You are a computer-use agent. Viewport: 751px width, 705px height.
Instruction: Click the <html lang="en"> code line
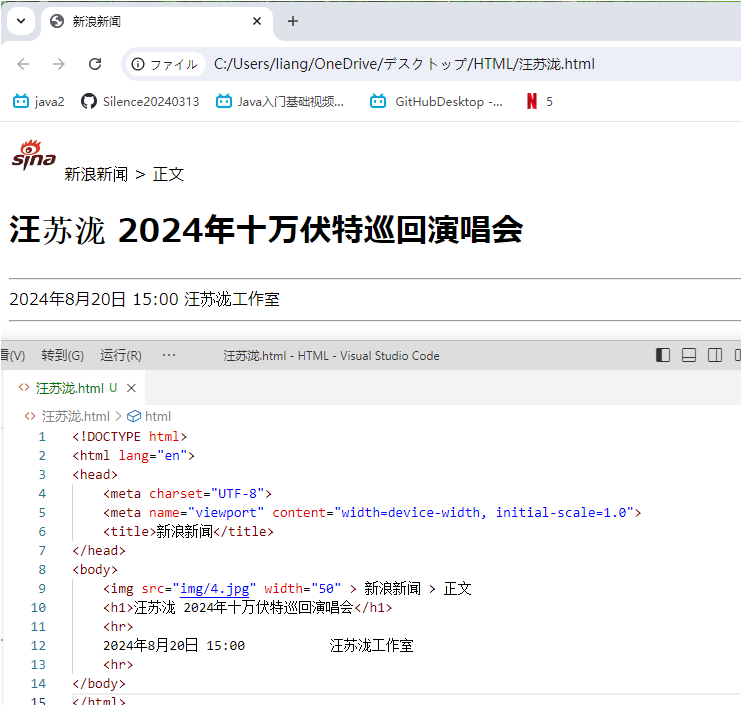tap(133, 455)
